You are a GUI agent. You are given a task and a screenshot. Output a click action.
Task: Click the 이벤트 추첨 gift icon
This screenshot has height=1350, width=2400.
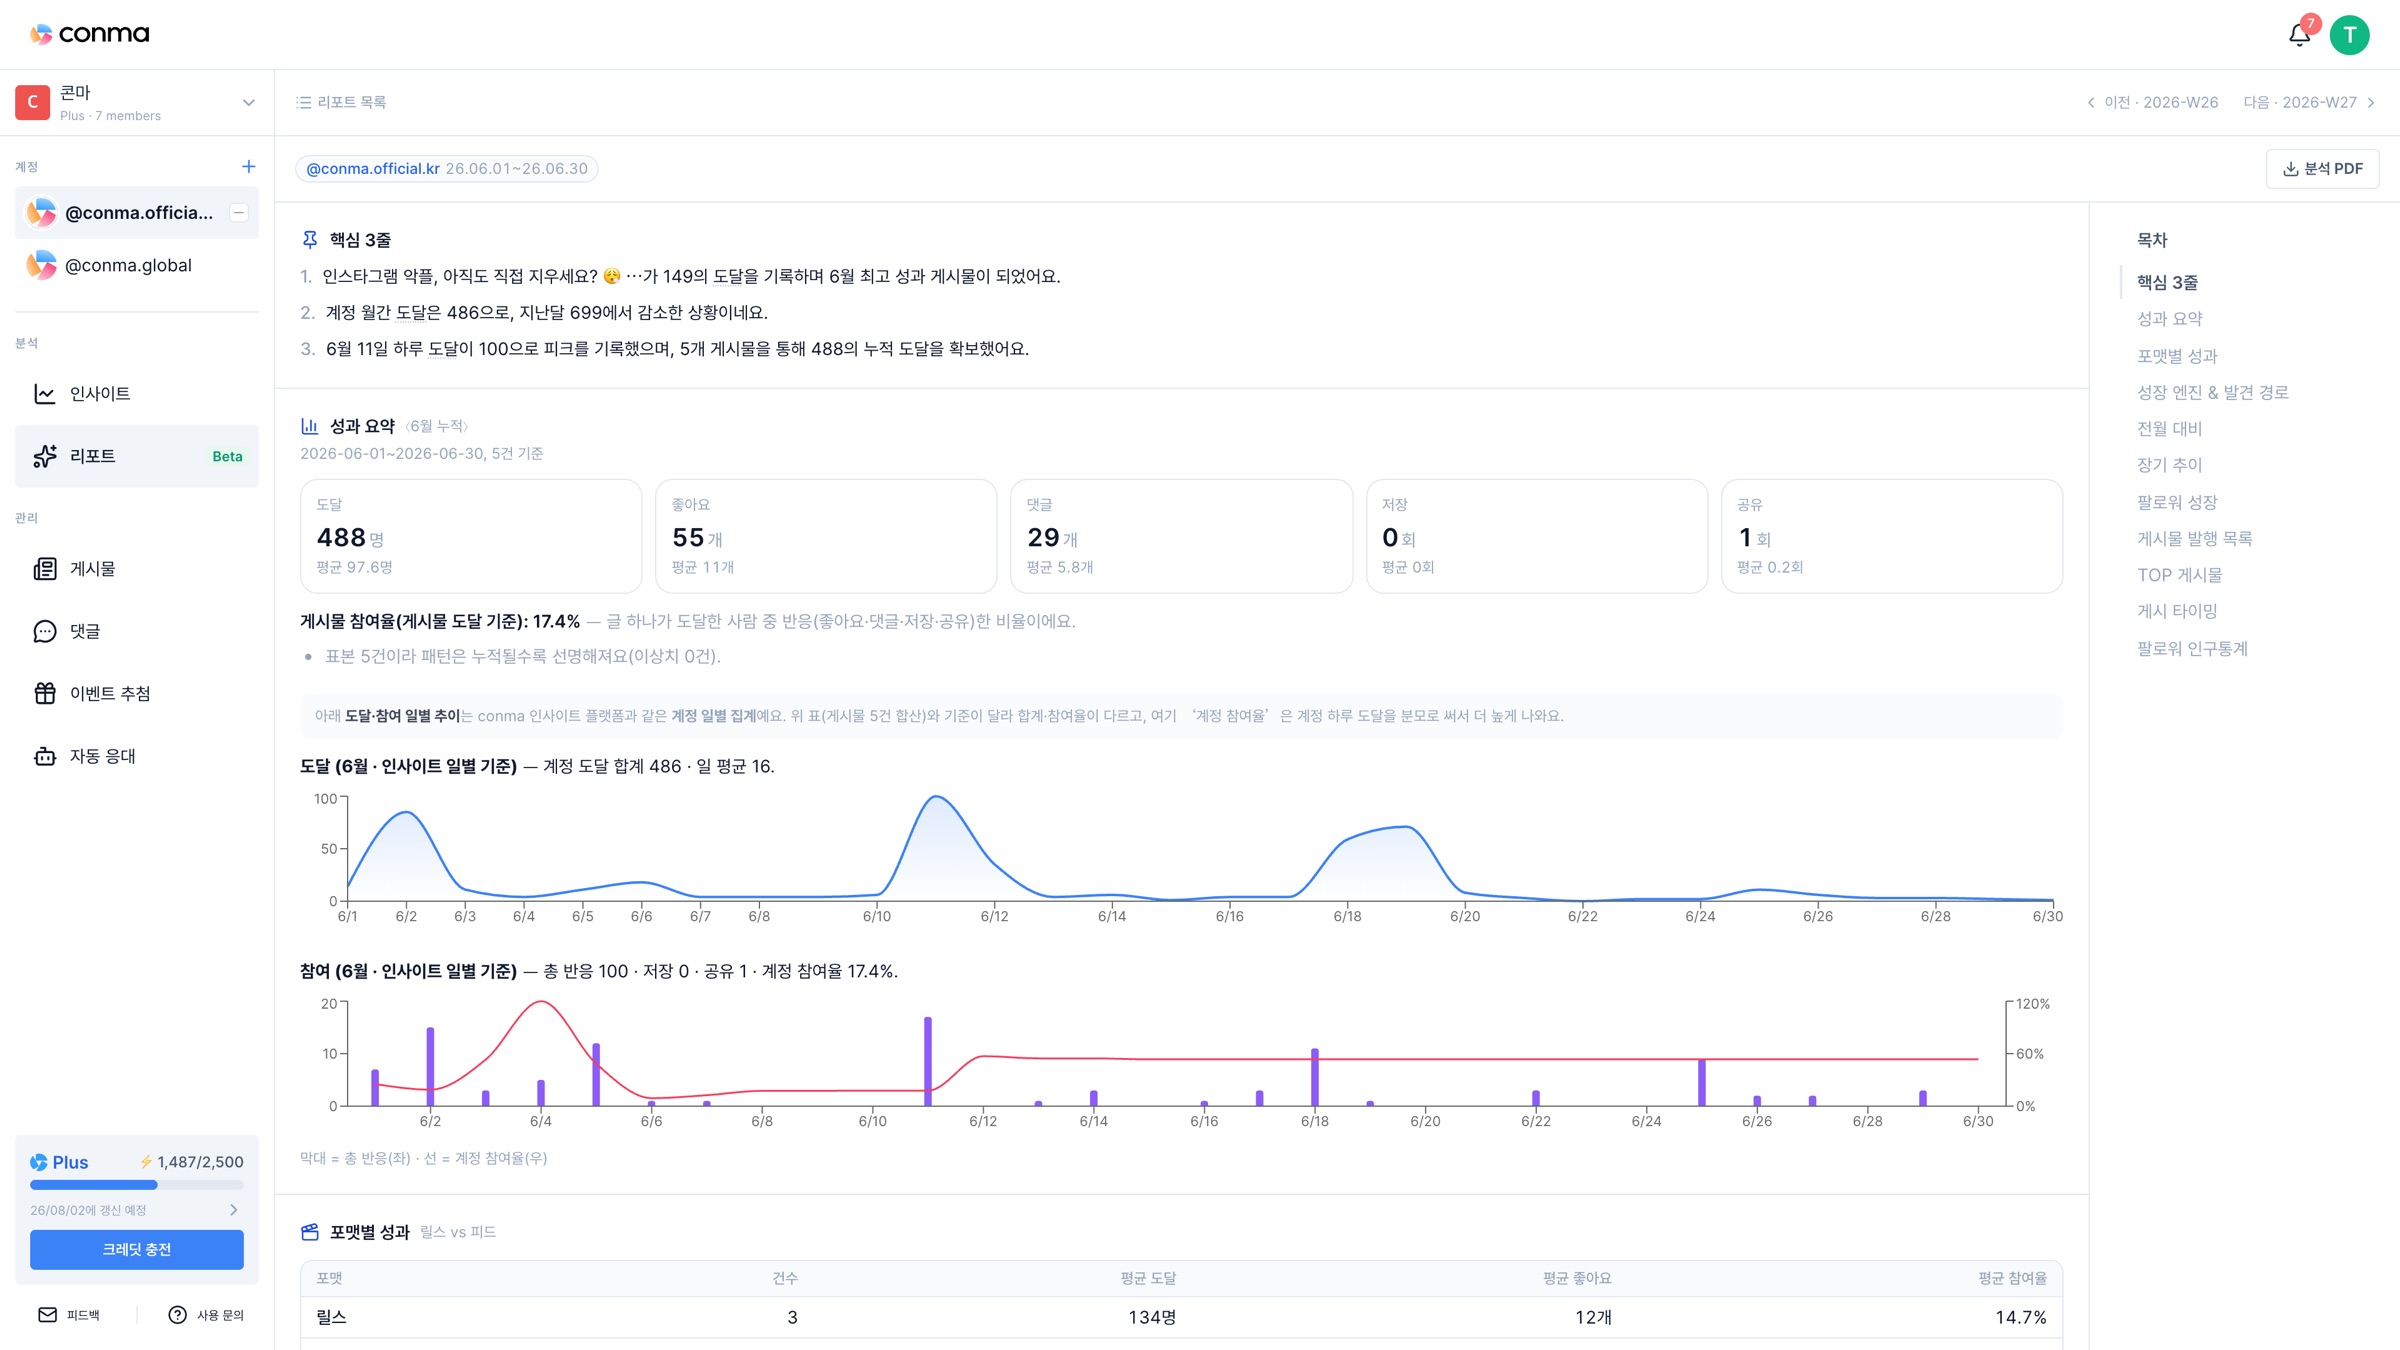[x=45, y=694]
